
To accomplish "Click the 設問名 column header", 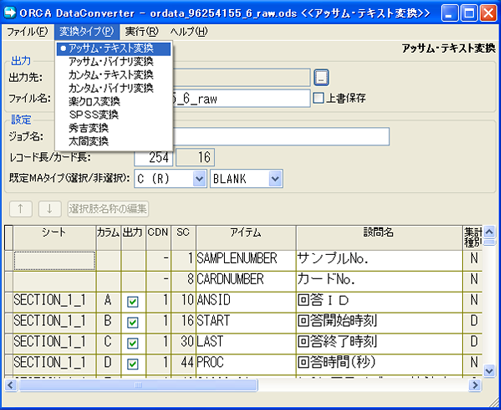I will coord(379,238).
